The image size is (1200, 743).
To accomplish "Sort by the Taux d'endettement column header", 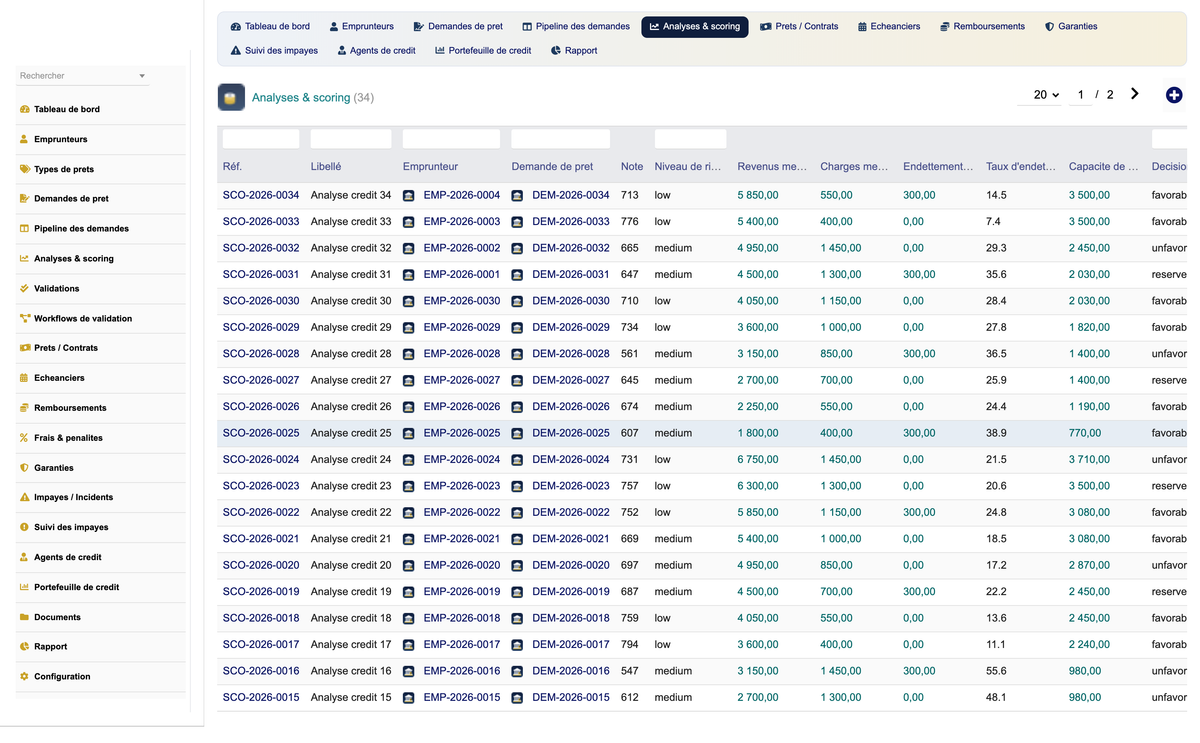I will (x=1021, y=167).
